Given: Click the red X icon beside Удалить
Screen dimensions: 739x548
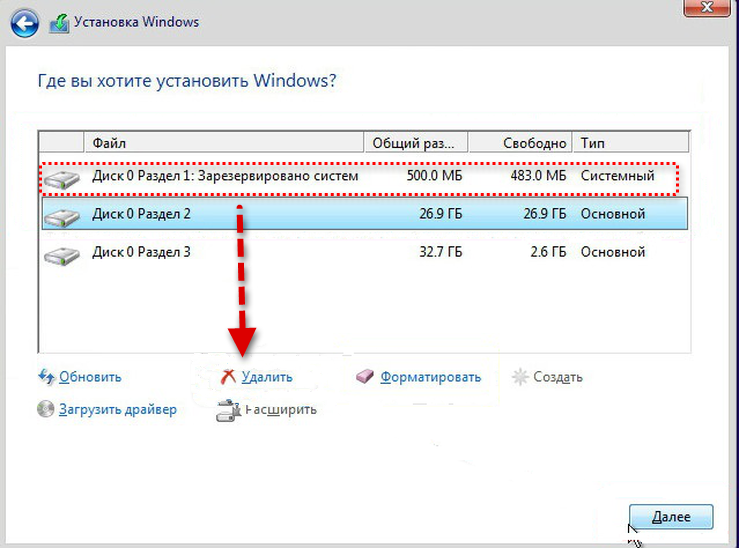Looking at the screenshot, I should pyautogui.click(x=229, y=377).
